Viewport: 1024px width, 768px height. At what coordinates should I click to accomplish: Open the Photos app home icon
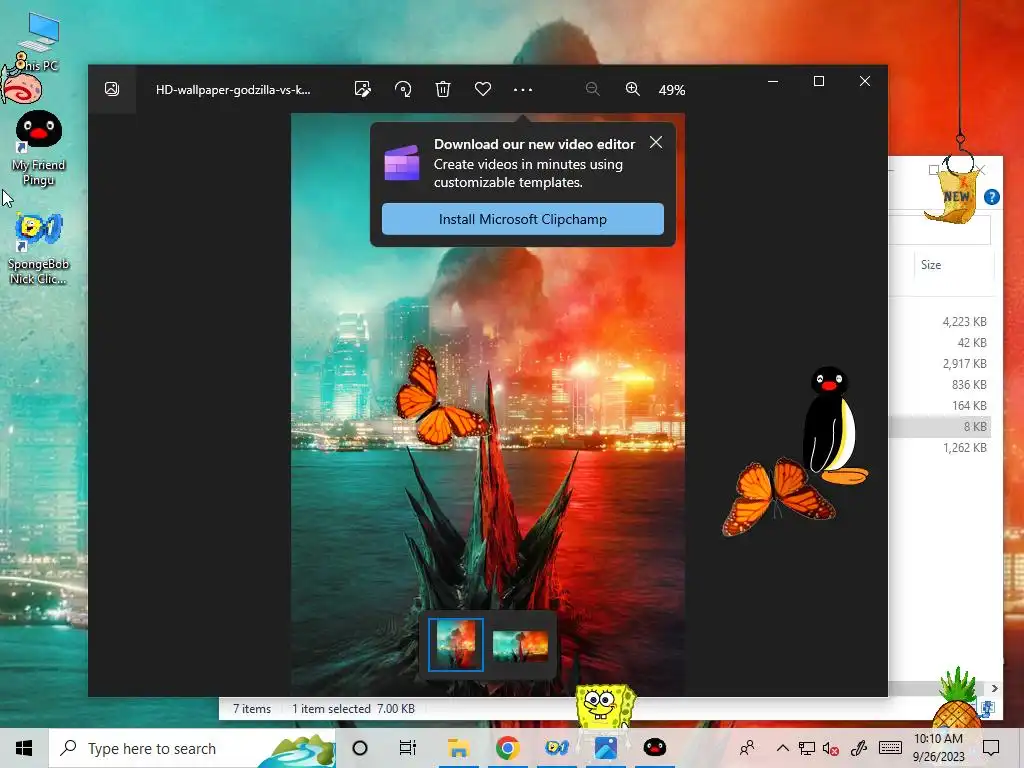(112, 89)
